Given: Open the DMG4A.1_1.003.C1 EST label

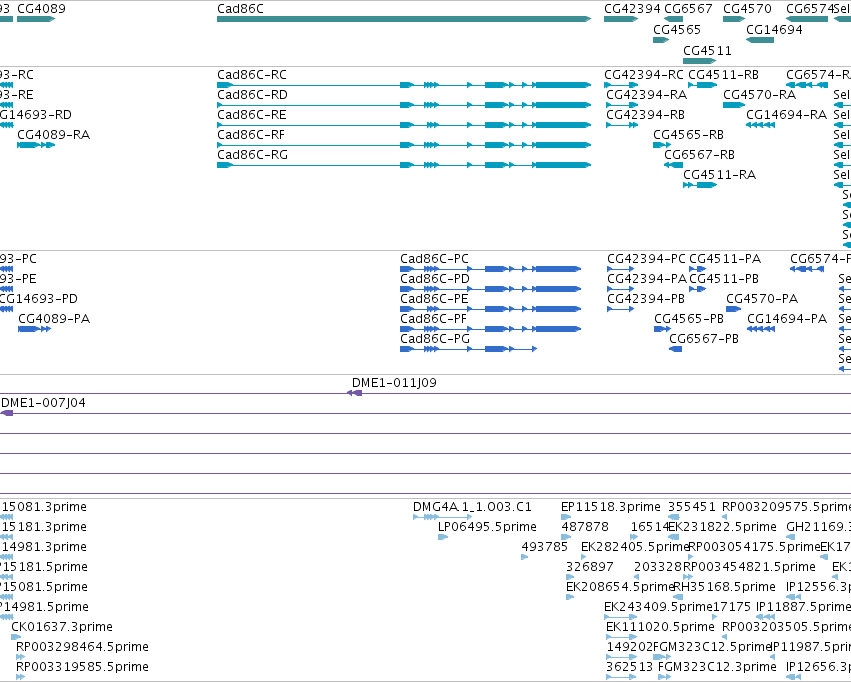Looking at the screenshot, I should pos(472,507).
